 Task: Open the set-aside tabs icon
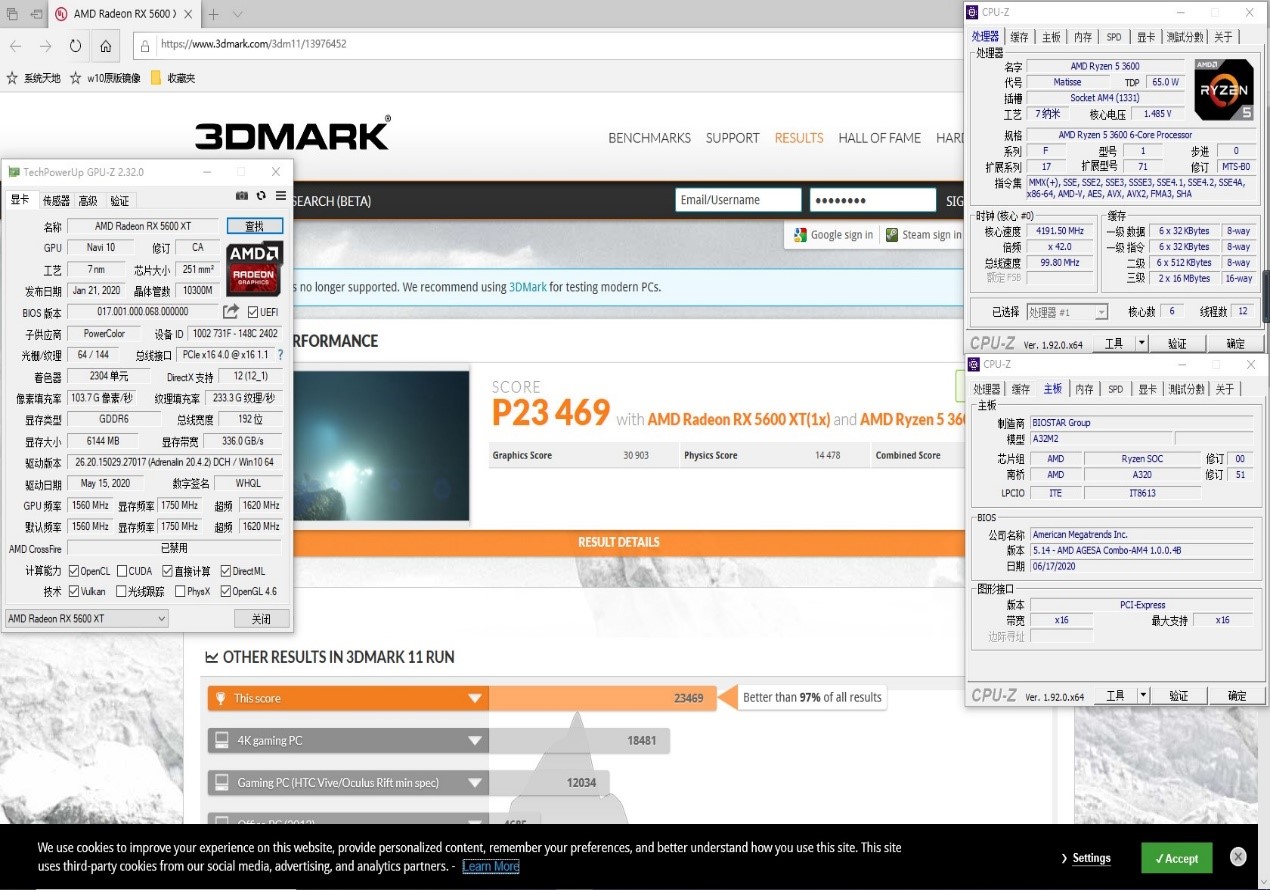click(x=12, y=14)
